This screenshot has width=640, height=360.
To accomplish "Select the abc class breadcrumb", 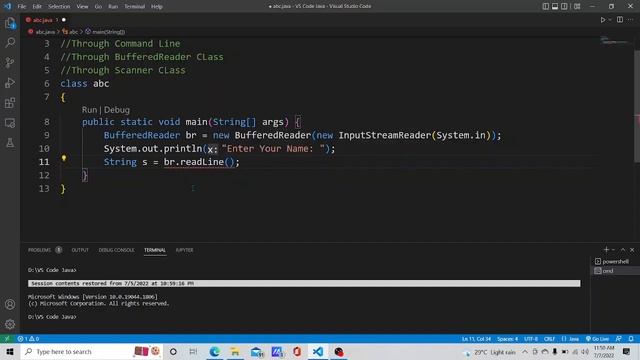I will pyautogui.click(x=70, y=31).
